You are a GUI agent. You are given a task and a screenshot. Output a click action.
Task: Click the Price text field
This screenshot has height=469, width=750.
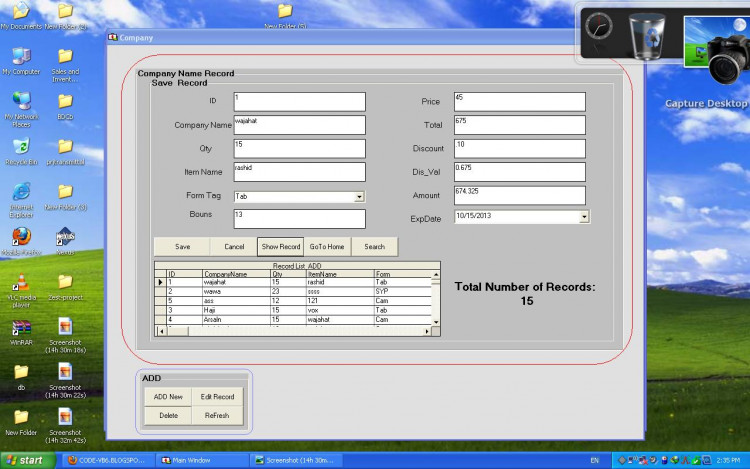pyautogui.click(x=520, y=102)
